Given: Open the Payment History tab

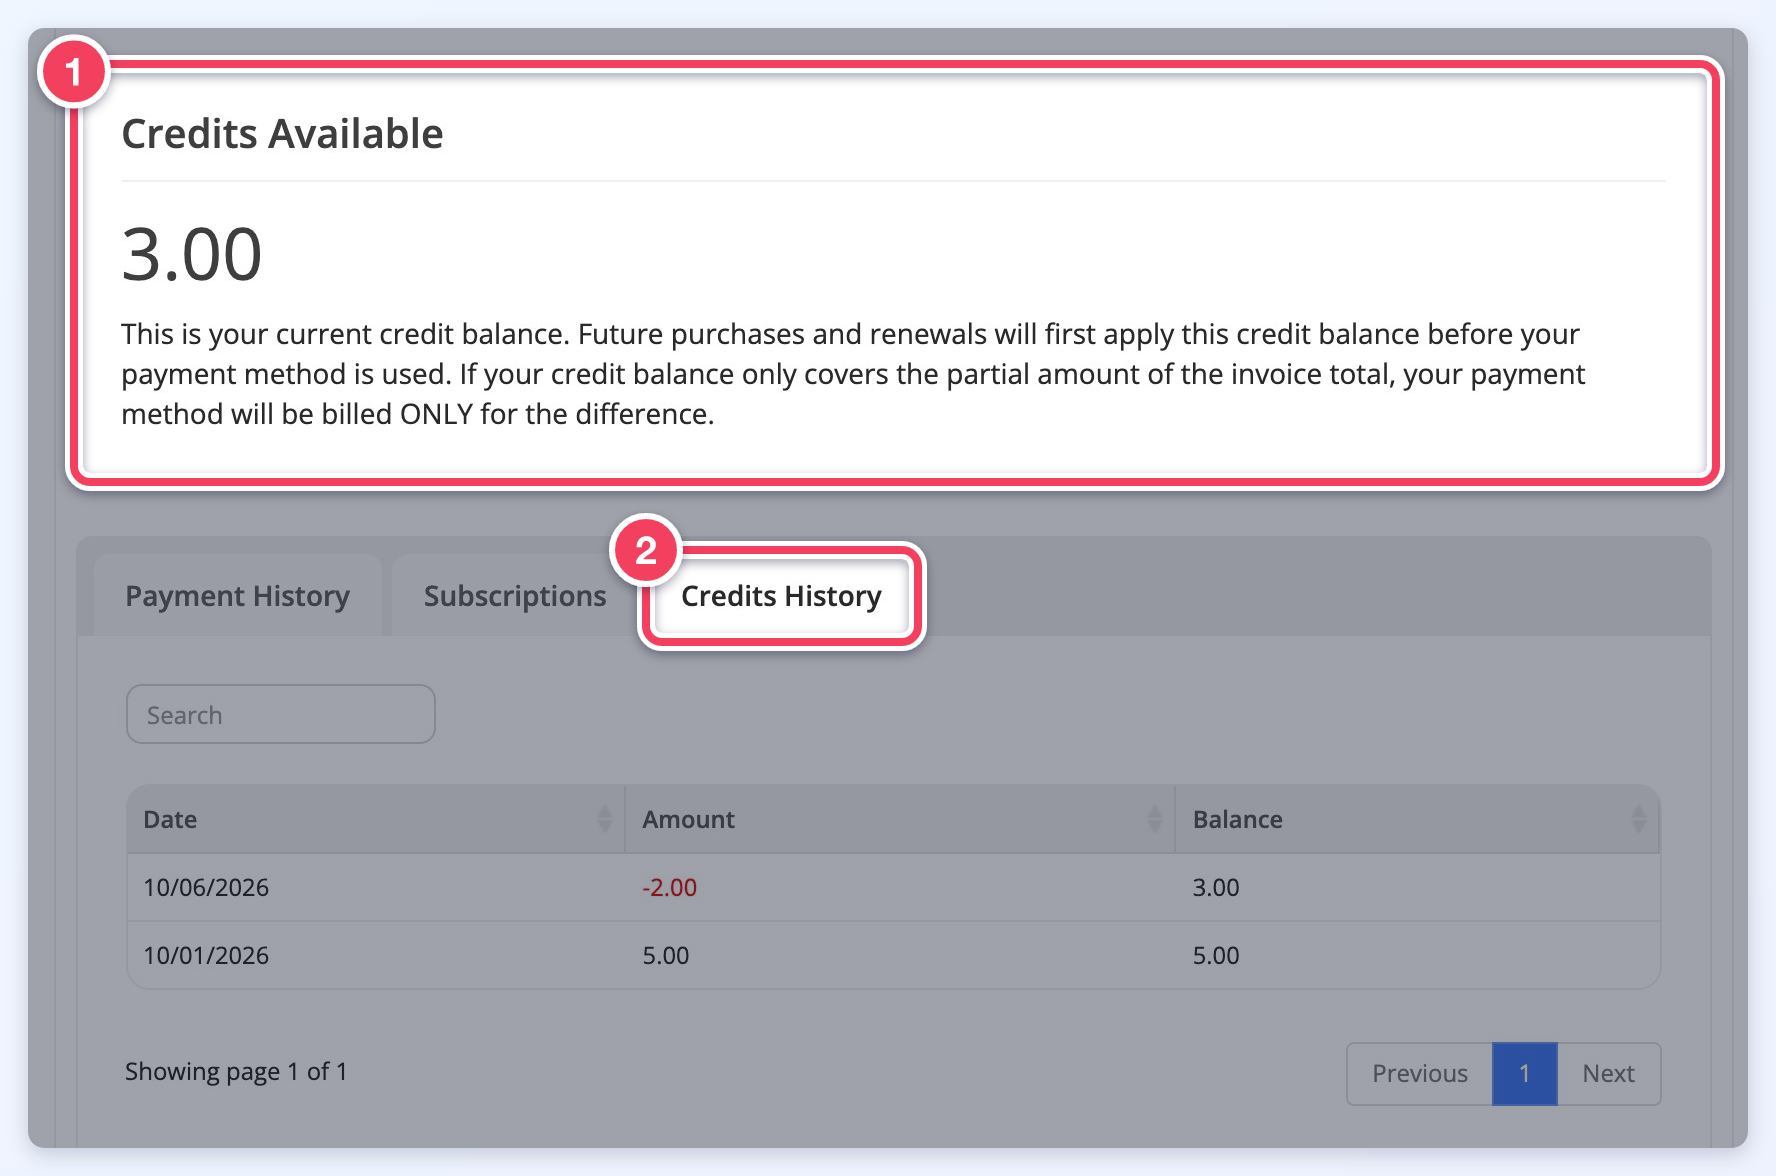Looking at the screenshot, I should (x=238, y=596).
